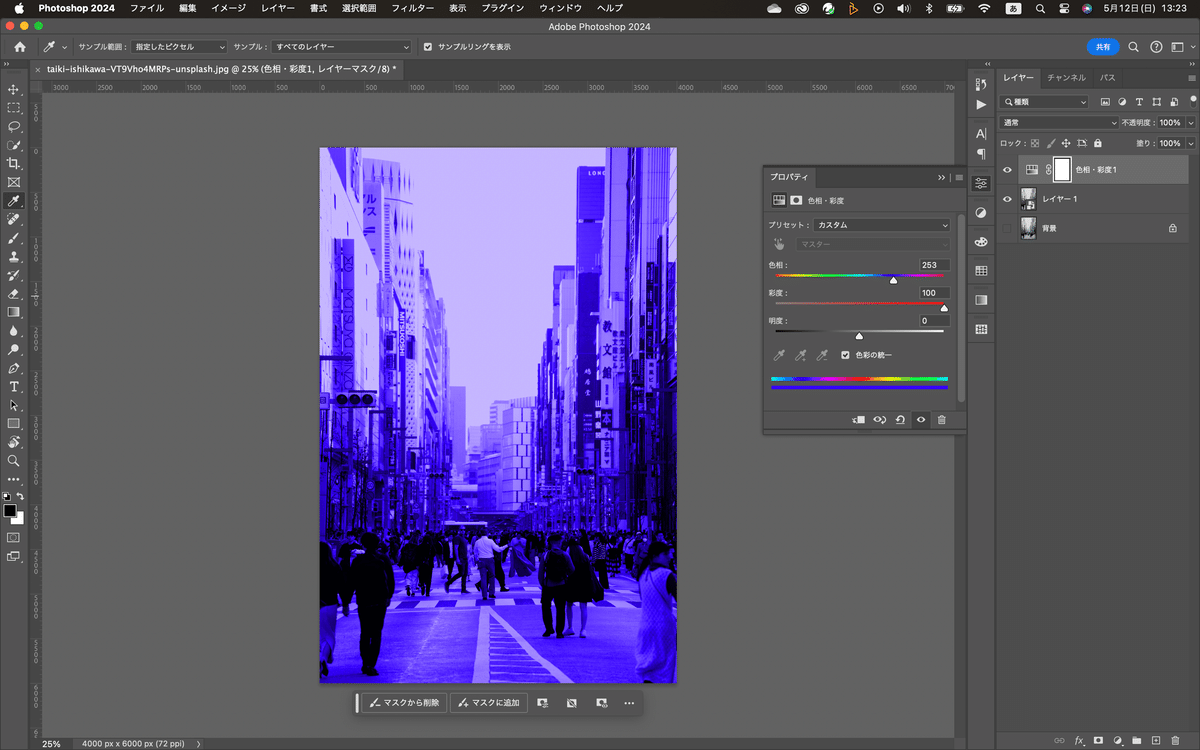Screen dimensions: 1200x750
Task: Disable サンプルリングを表示 checkbox
Action: [429, 47]
